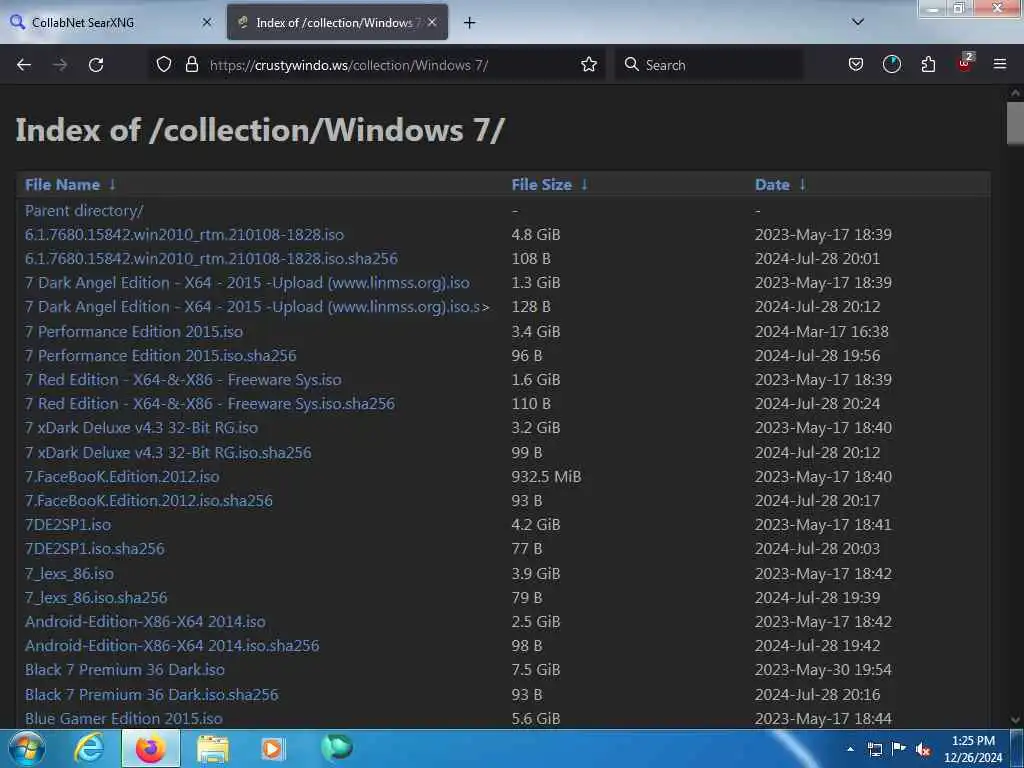Download 7 xDark Deluxe v4.3 32-Bit RG.iso
The image size is (1024, 768).
pos(141,428)
